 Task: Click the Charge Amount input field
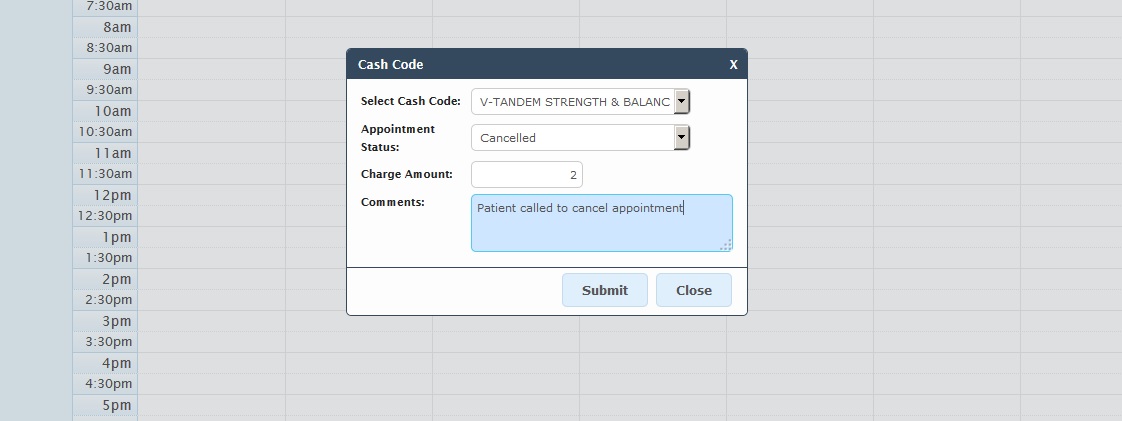point(527,175)
